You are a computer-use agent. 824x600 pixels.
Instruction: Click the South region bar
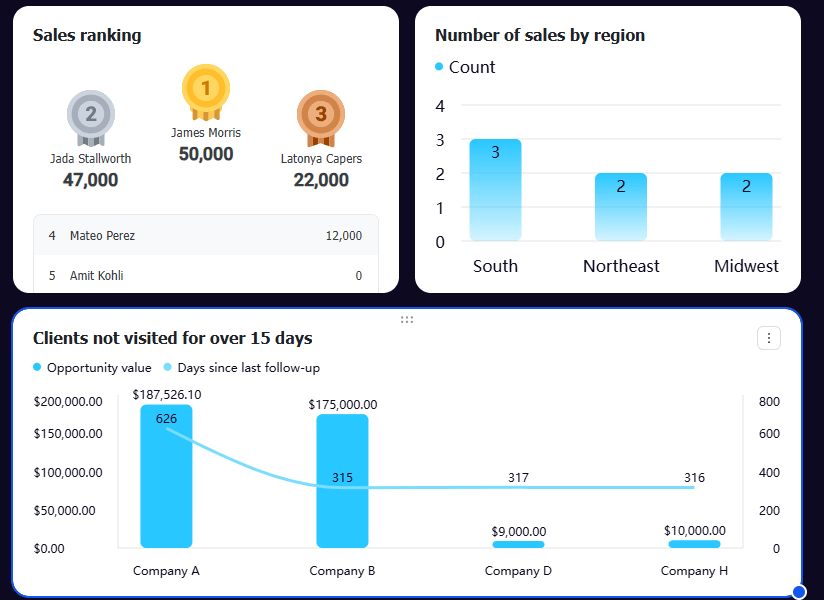(x=495, y=190)
